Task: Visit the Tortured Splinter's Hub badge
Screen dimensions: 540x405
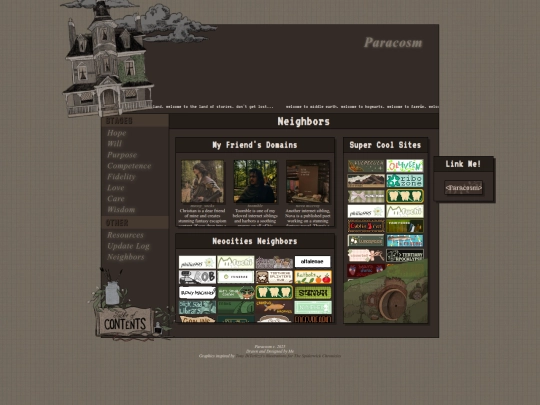Action: [x=274, y=277]
